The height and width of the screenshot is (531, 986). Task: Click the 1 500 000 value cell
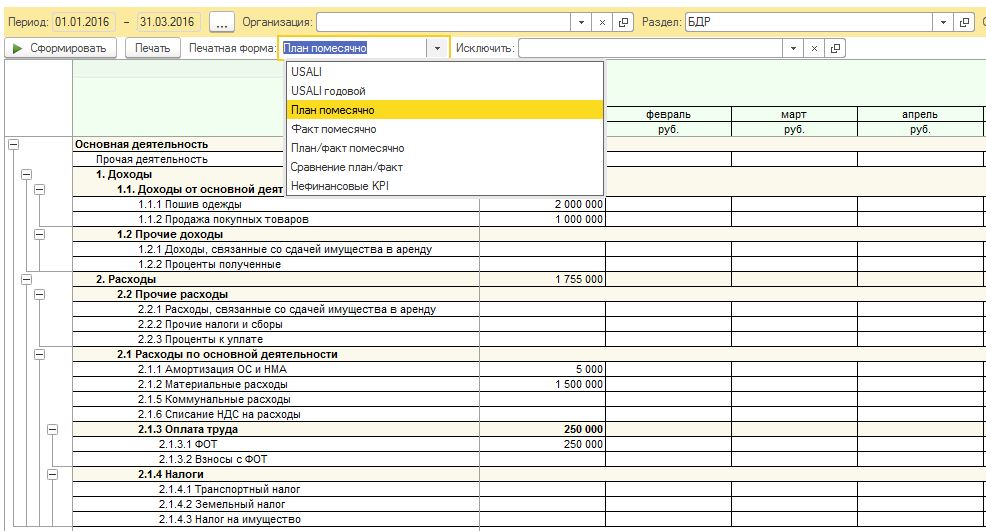(542, 384)
